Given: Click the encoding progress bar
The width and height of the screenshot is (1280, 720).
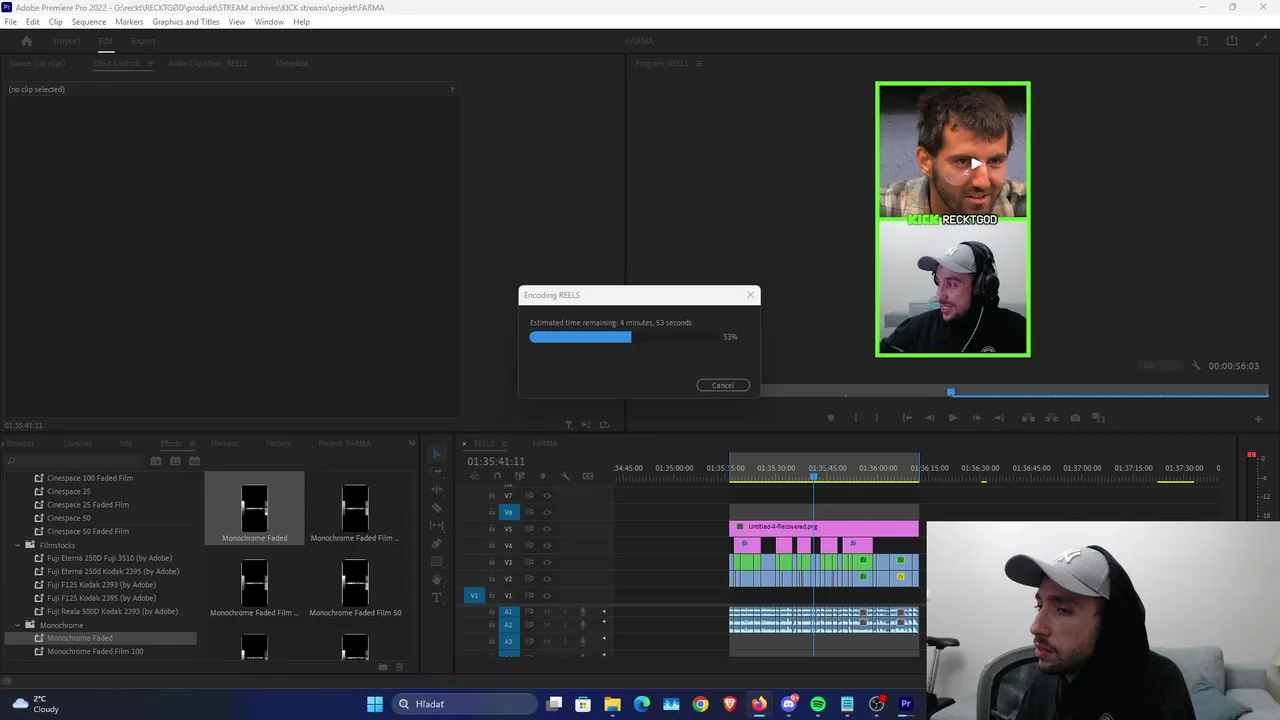Looking at the screenshot, I should click(624, 337).
